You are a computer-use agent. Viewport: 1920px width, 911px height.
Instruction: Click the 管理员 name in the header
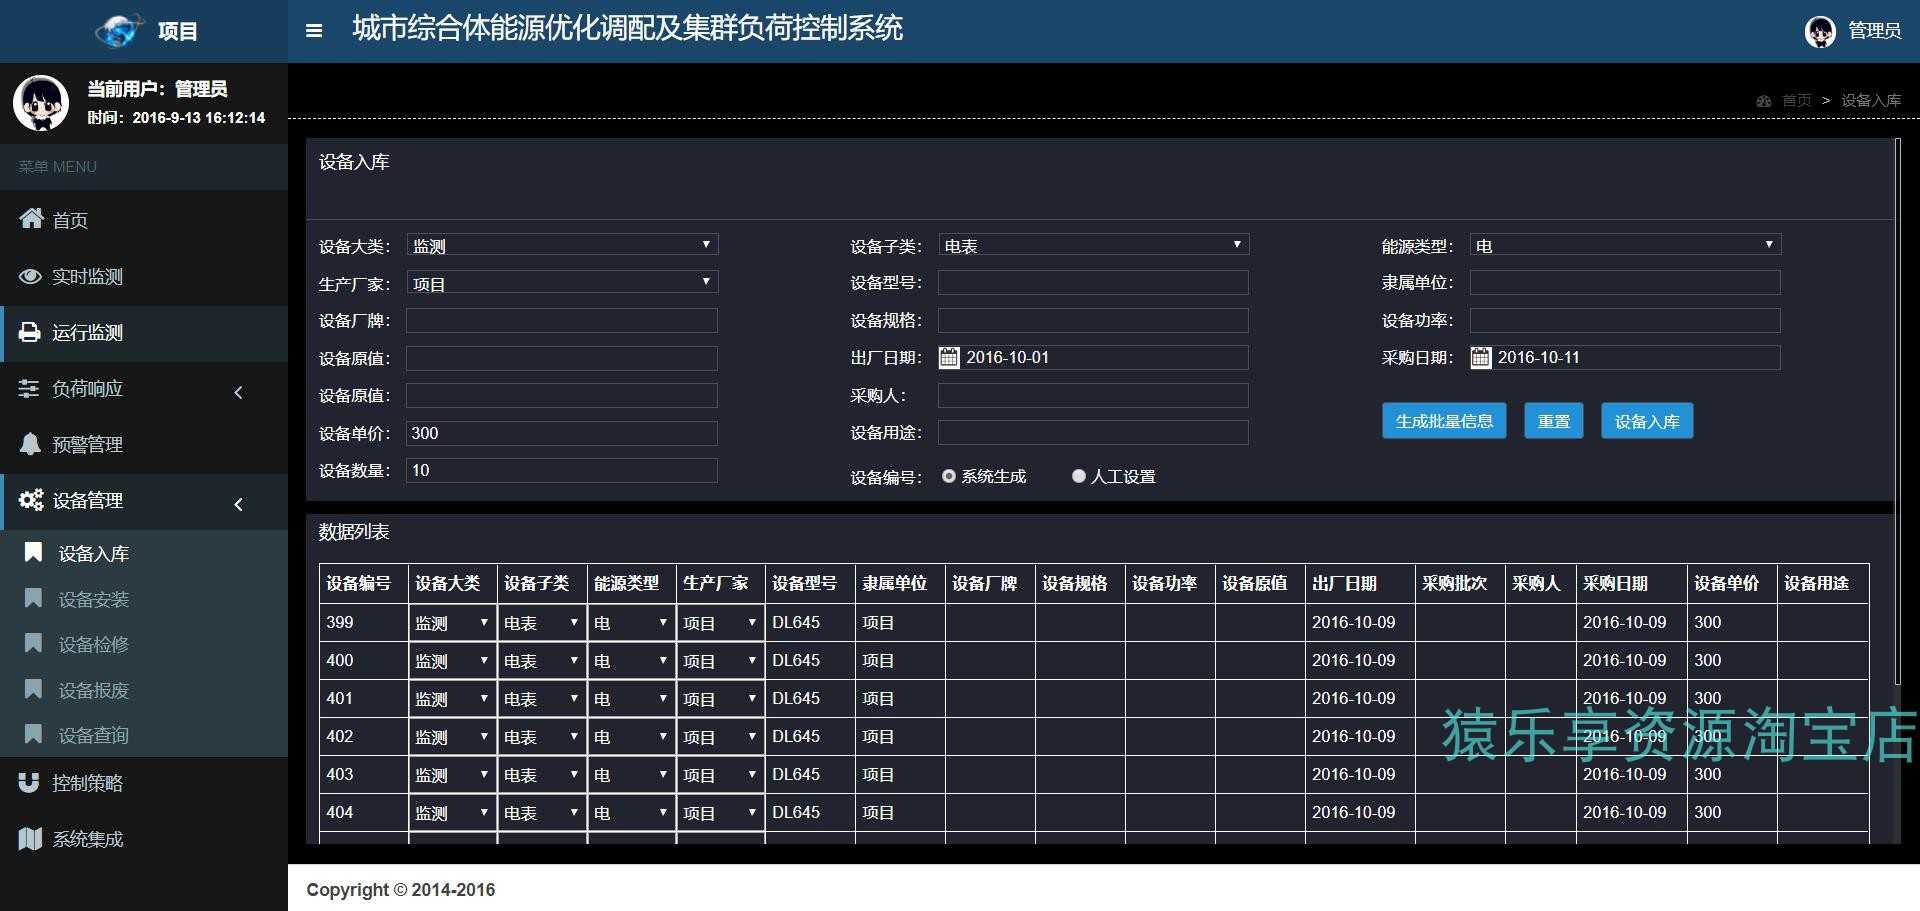(1874, 31)
